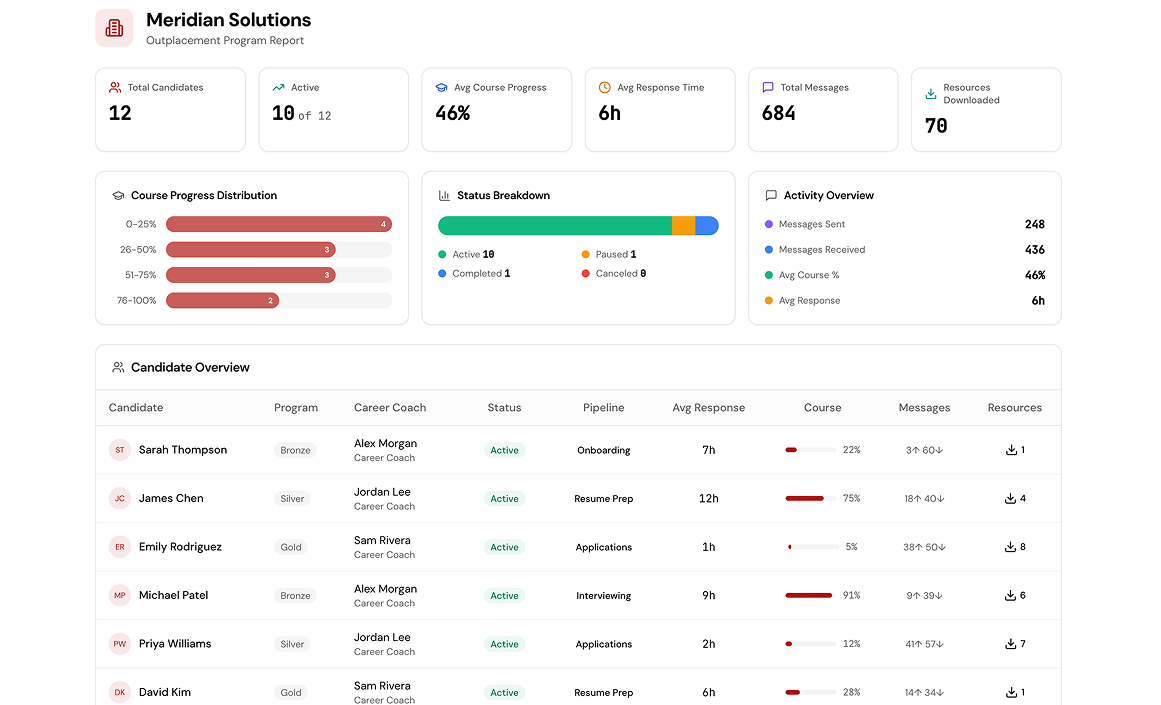Click the blue Completed segment of status bar

pyautogui.click(x=707, y=226)
